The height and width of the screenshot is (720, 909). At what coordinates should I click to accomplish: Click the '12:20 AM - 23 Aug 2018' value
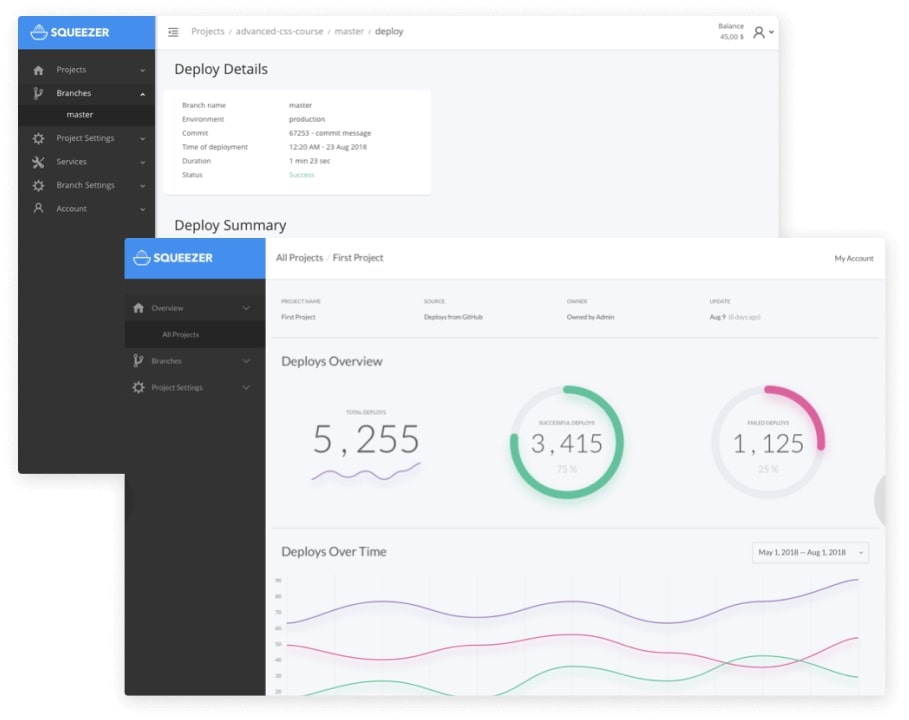(328, 147)
